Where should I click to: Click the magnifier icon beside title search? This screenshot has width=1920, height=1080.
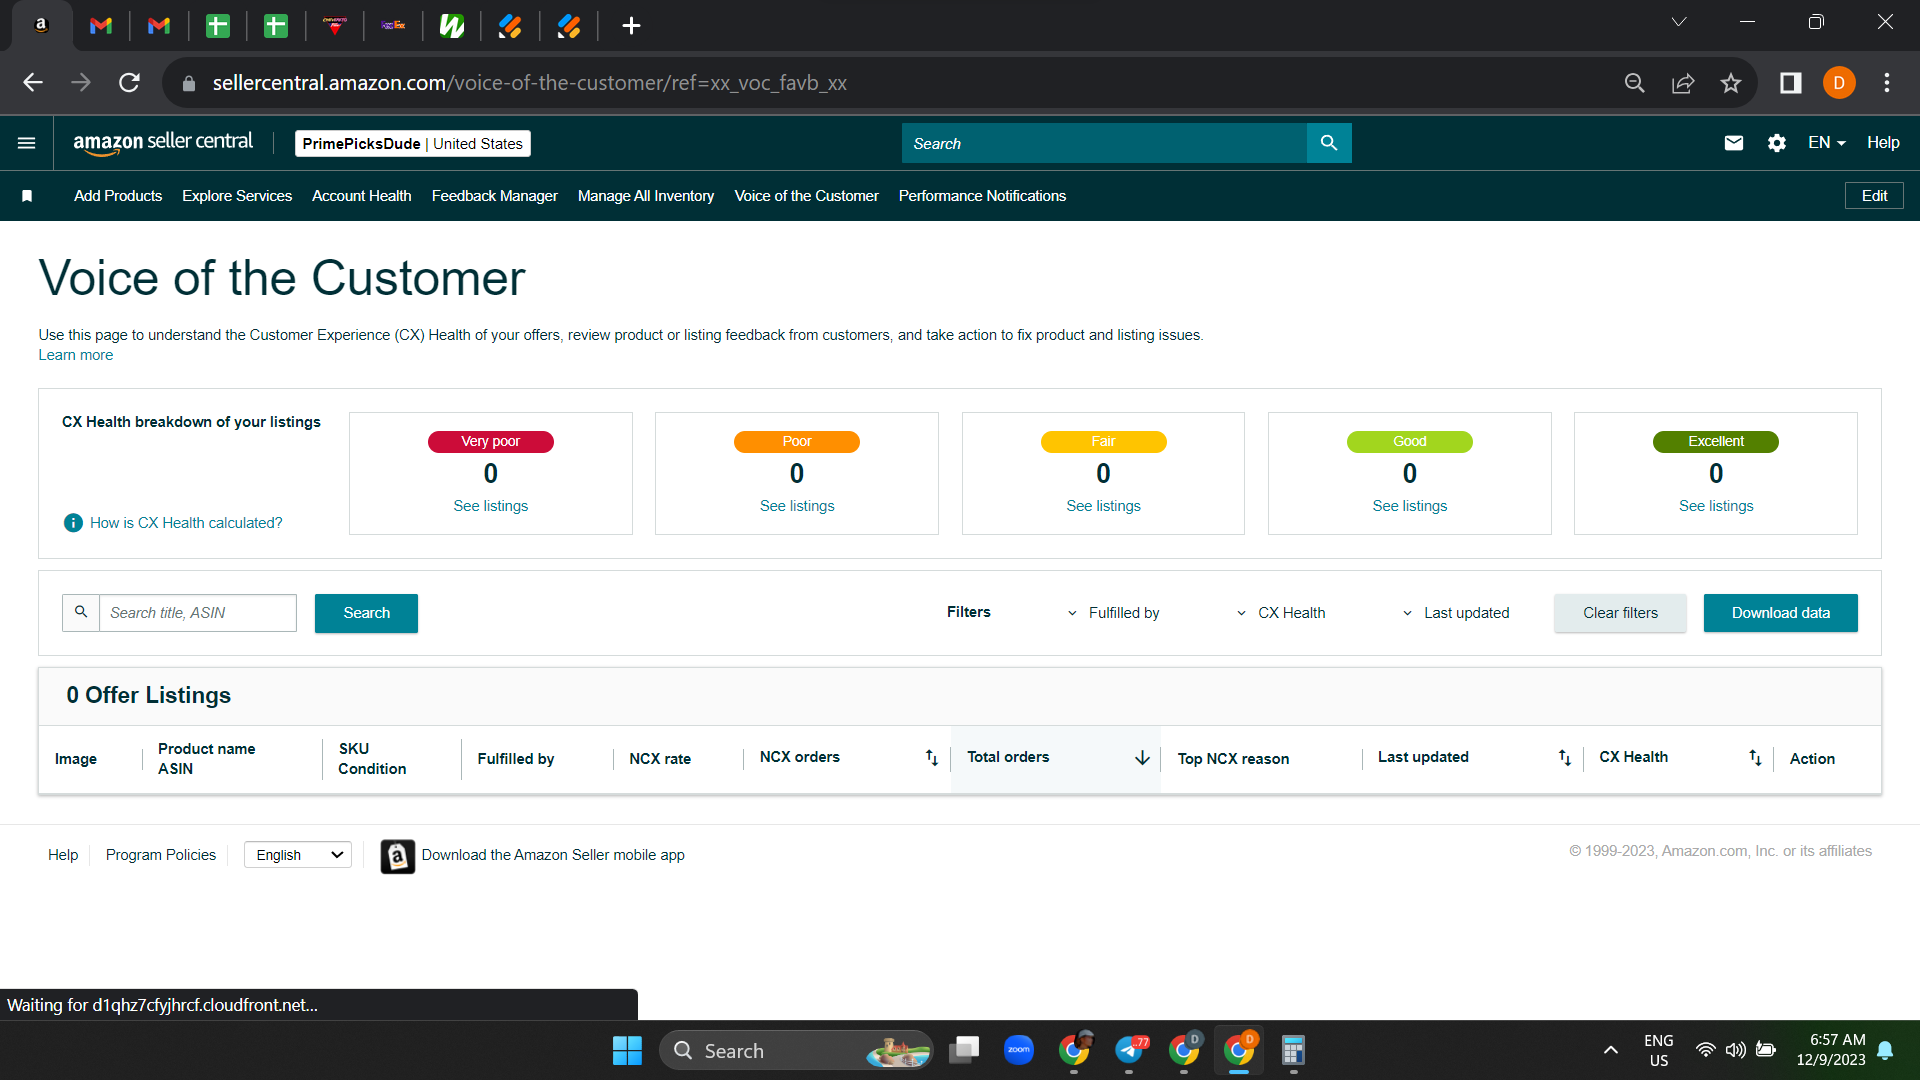tap(81, 612)
